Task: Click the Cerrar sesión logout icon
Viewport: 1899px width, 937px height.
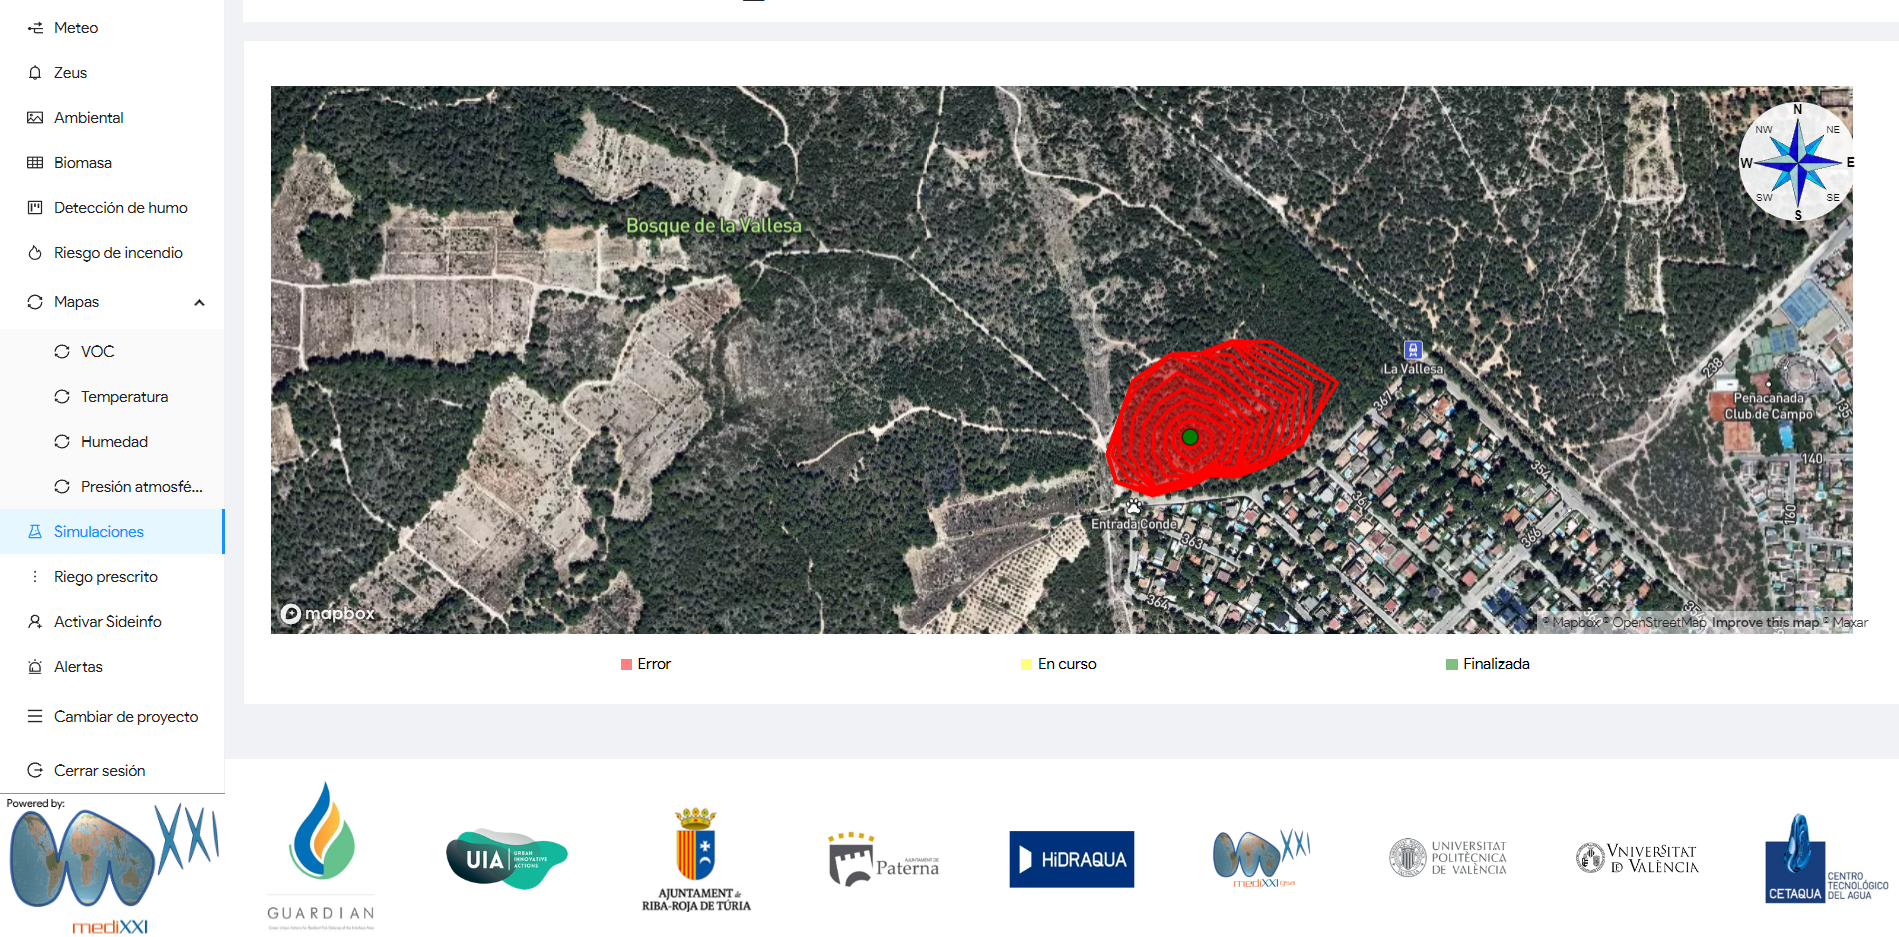Action: pos(35,771)
